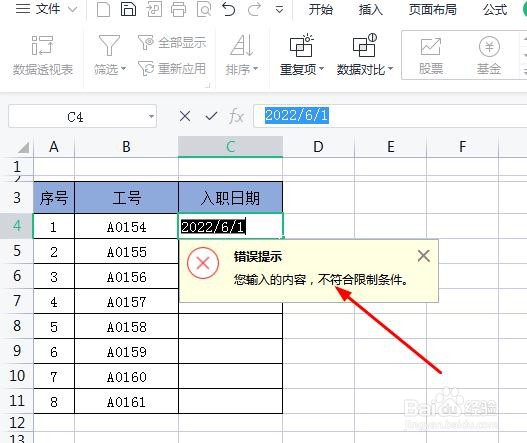Open the 筛选 dropdown arrow
The height and width of the screenshot is (443, 527).
(x=123, y=69)
